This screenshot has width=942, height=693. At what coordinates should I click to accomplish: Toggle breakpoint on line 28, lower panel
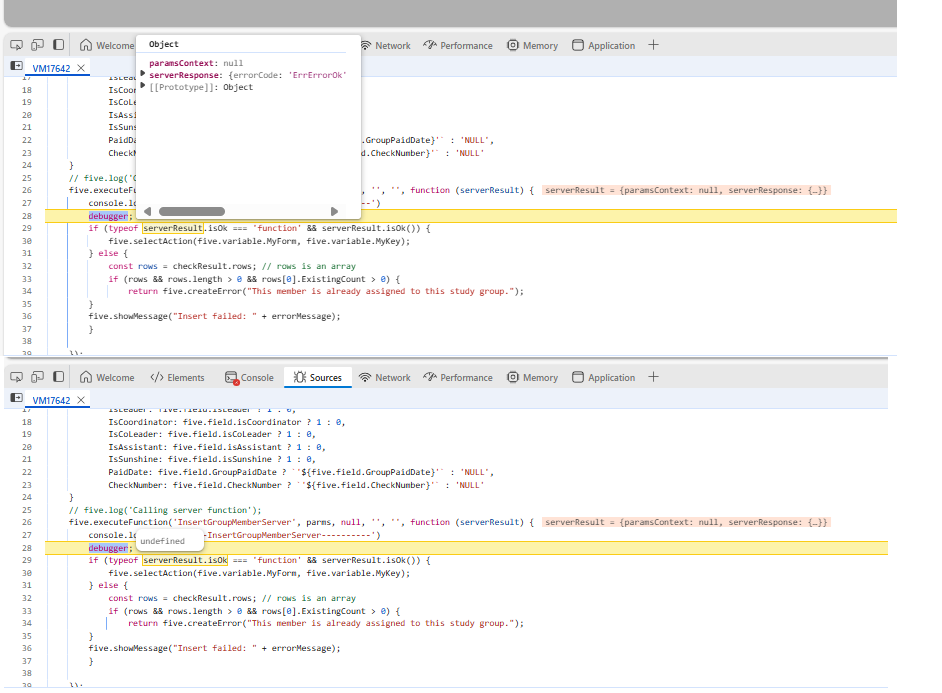[x=27, y=548]
